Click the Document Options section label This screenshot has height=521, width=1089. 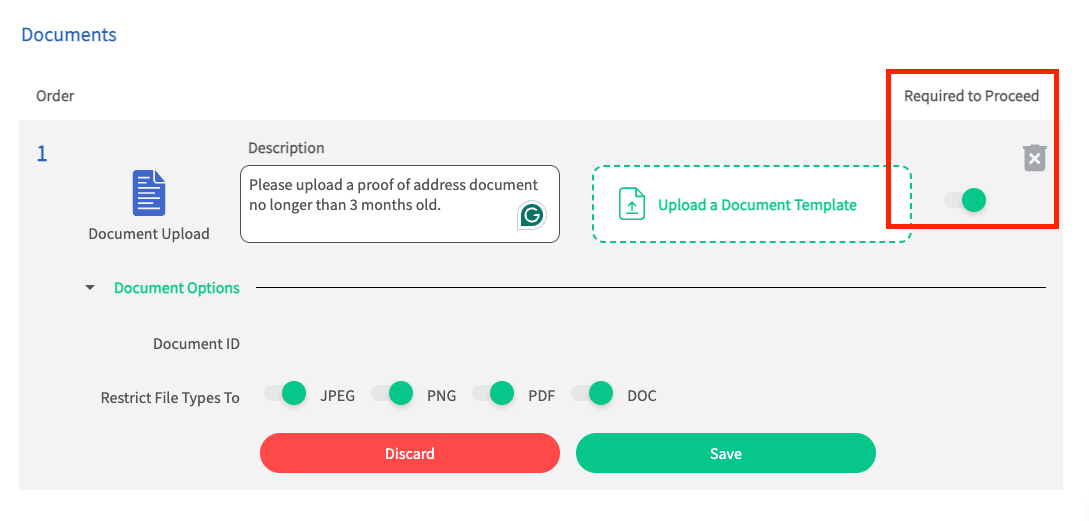coord(176,288)
